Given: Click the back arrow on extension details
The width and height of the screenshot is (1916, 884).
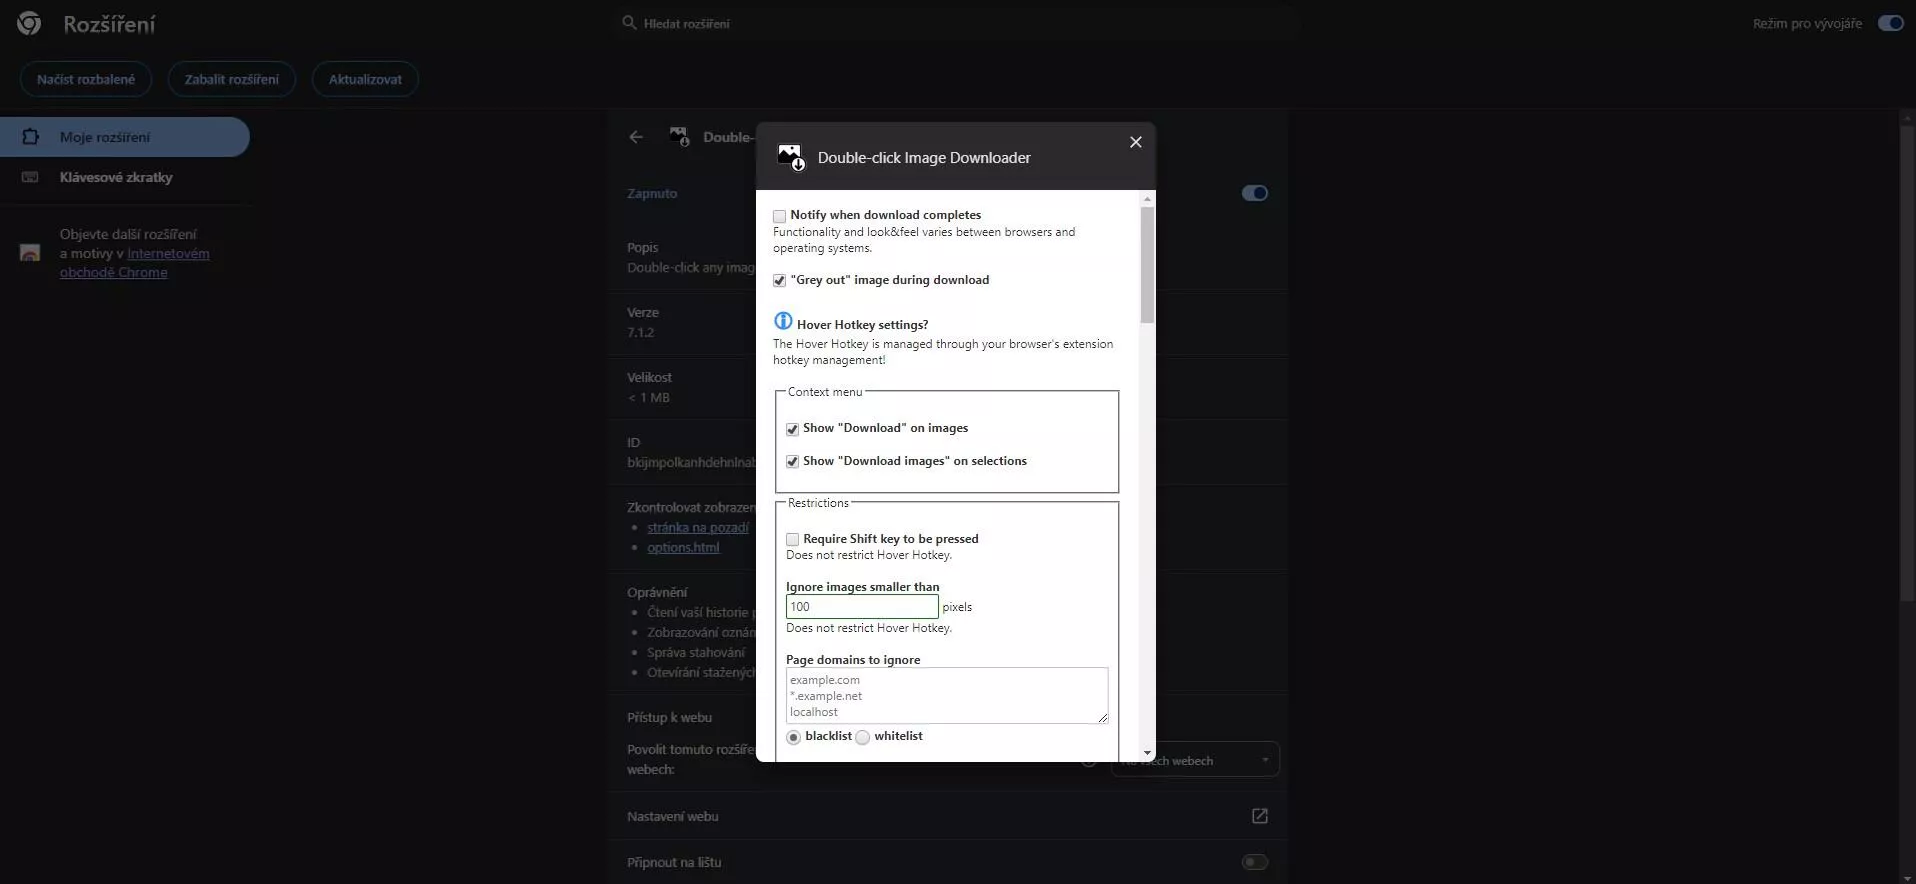Looking at the screenshot, I should [x=636, y=137].
